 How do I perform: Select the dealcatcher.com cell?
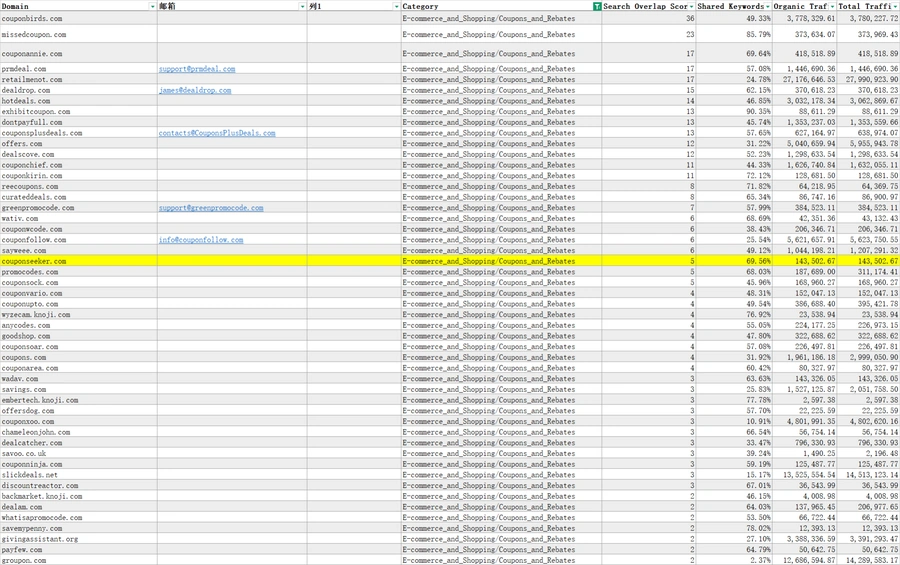pos(79,443)
